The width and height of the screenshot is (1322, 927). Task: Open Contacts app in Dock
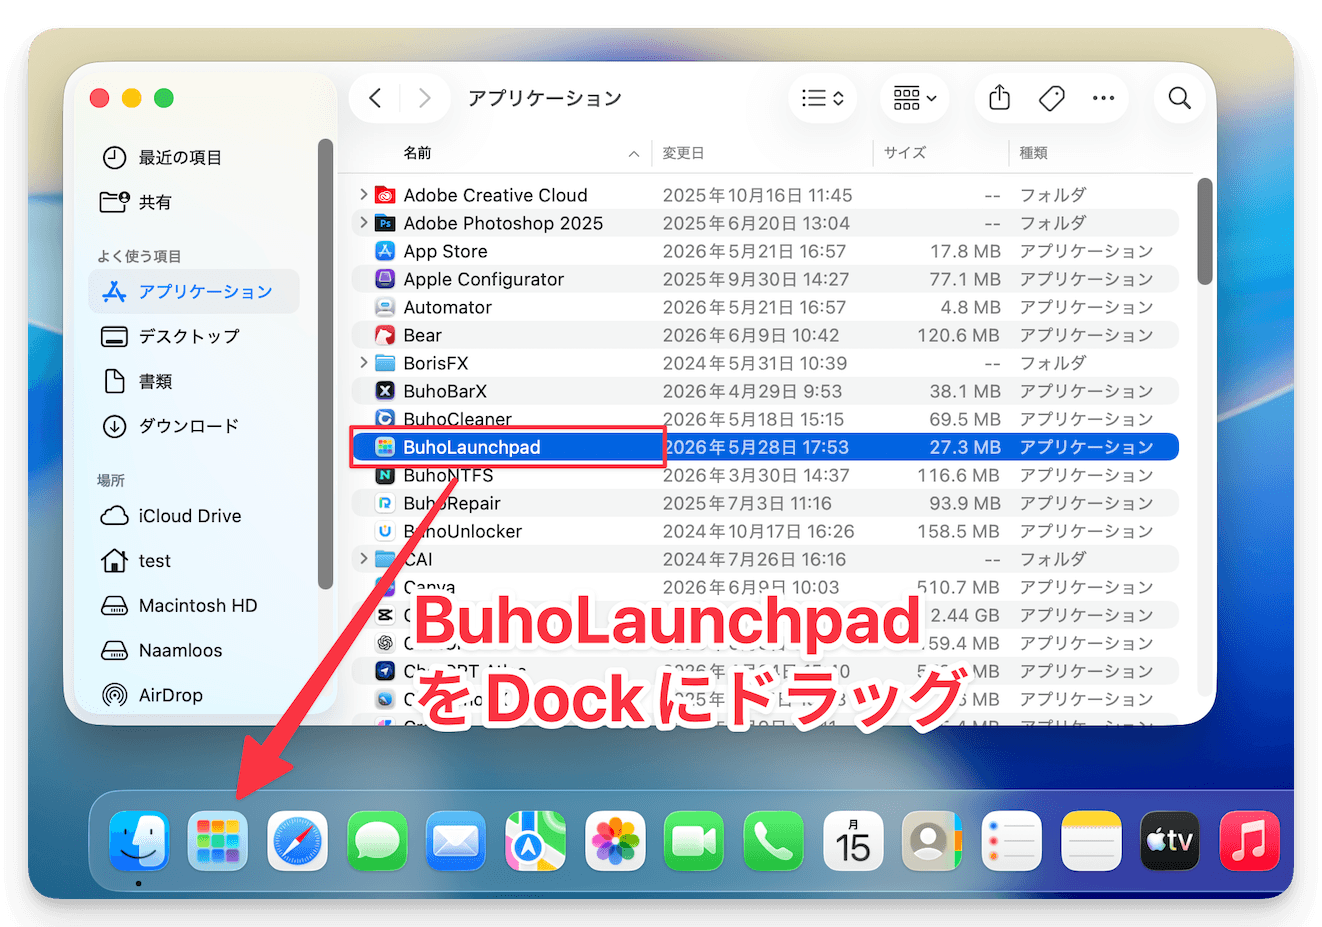point(932,841)
